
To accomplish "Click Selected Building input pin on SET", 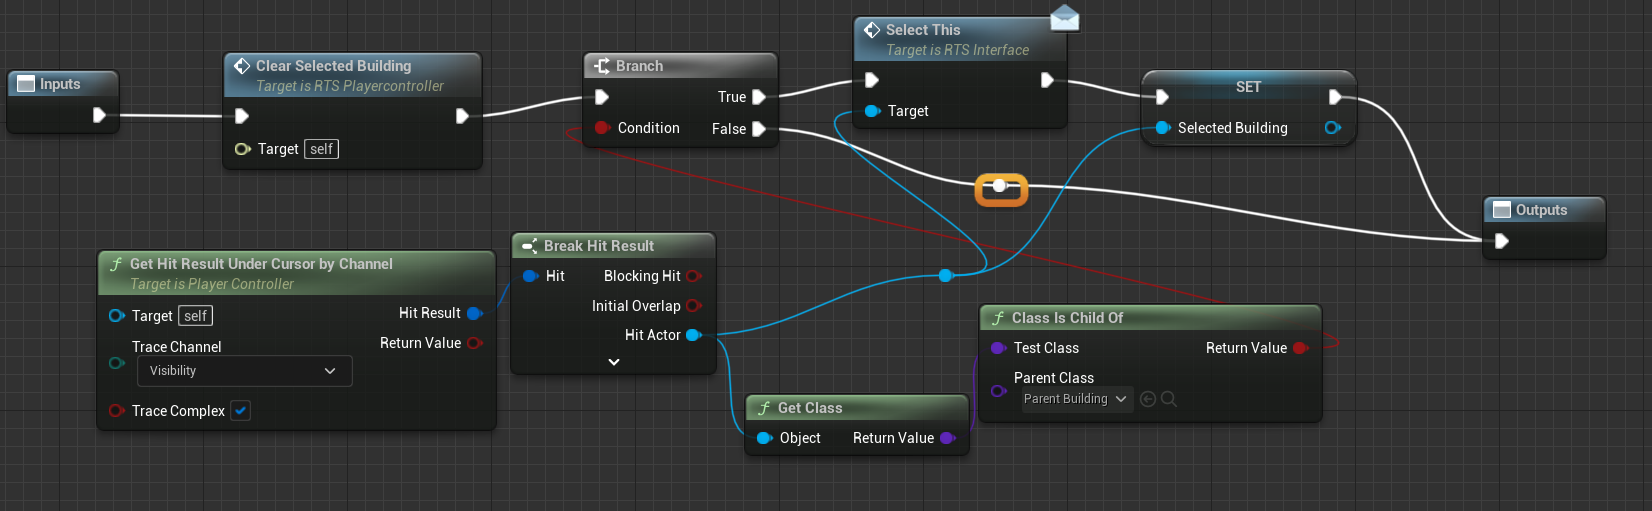I will 1162,128.
